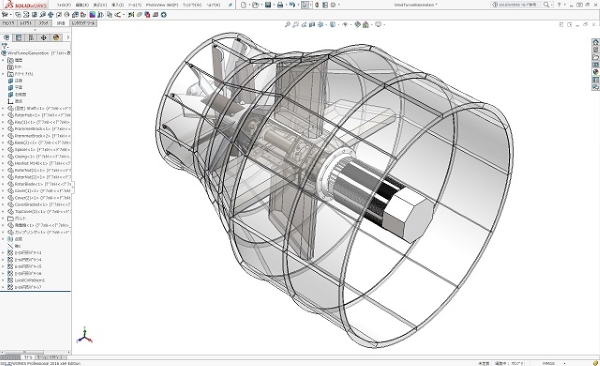Toggle the menu bar pin icon
Viewport: 600px width, 366px height.
coord(230,5)
